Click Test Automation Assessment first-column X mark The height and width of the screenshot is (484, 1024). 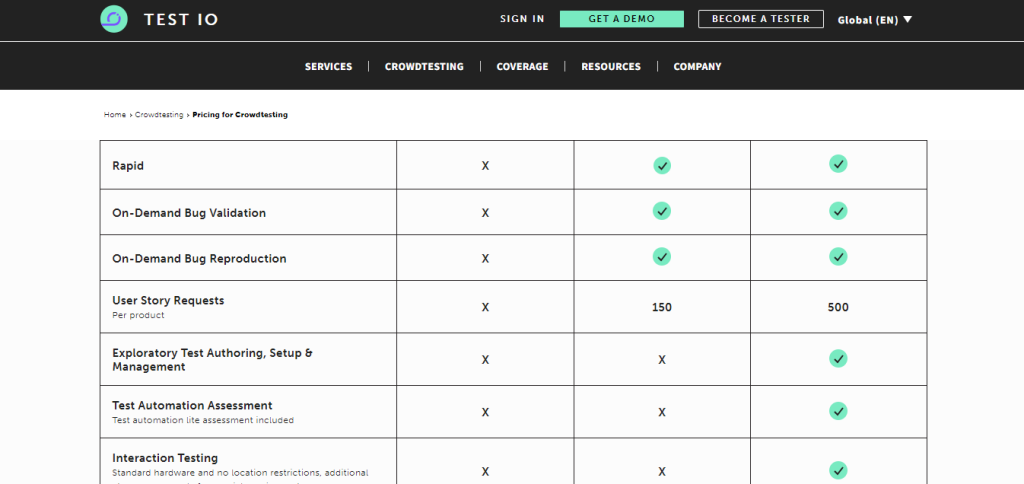coord(485,412)
